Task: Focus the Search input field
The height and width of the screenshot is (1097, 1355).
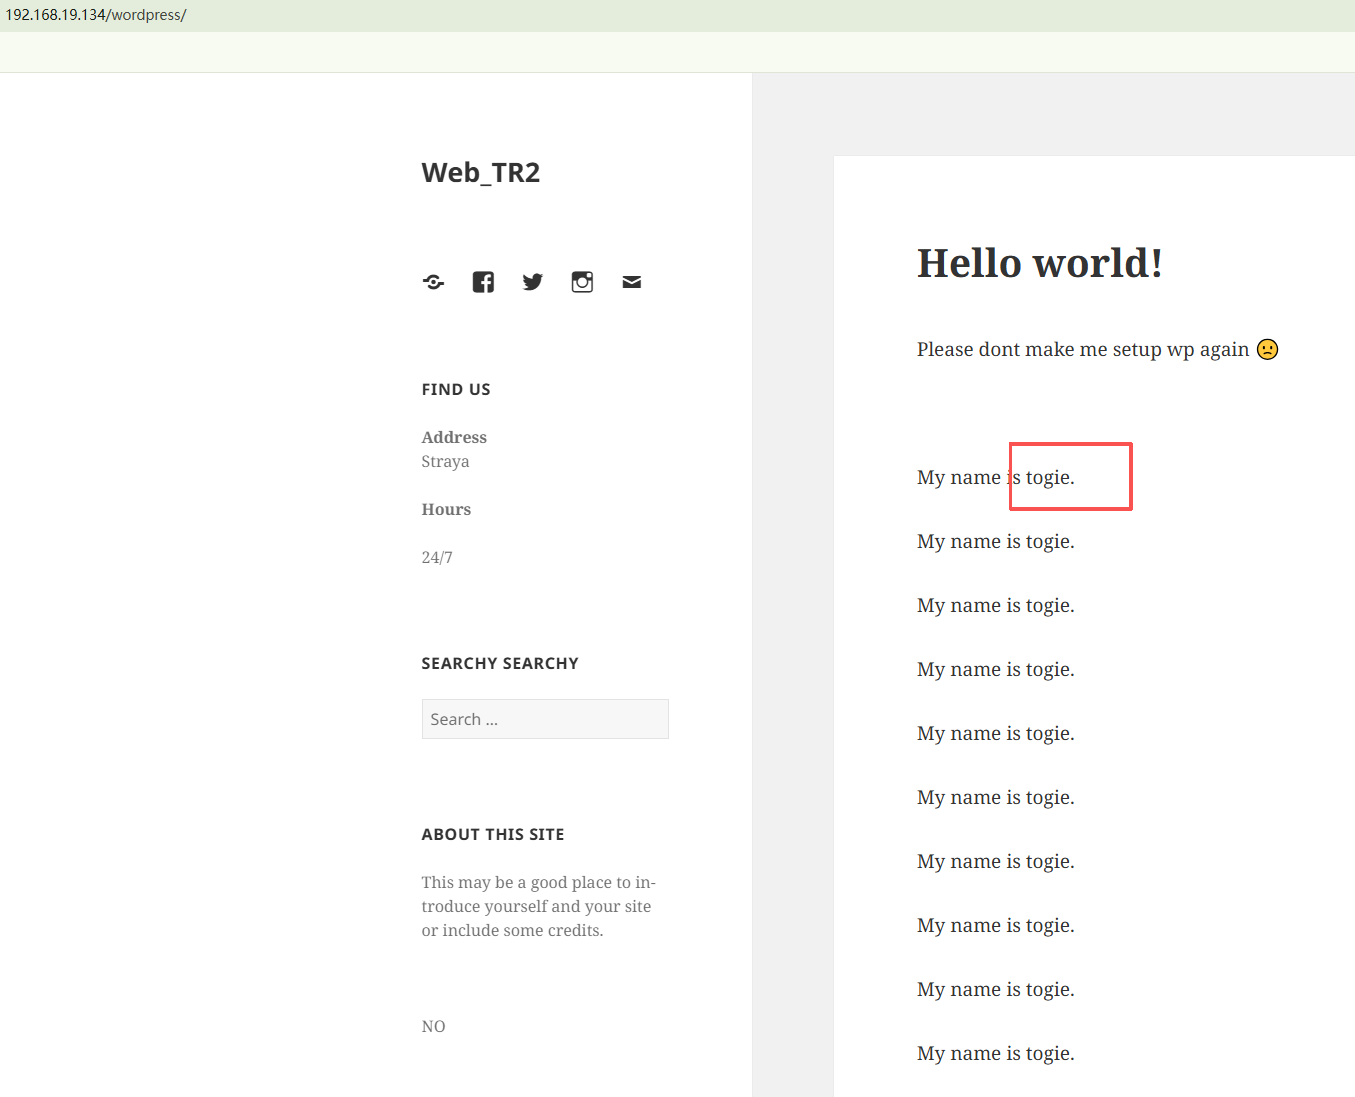Action: pyautogui.click(x=545, y=719)
